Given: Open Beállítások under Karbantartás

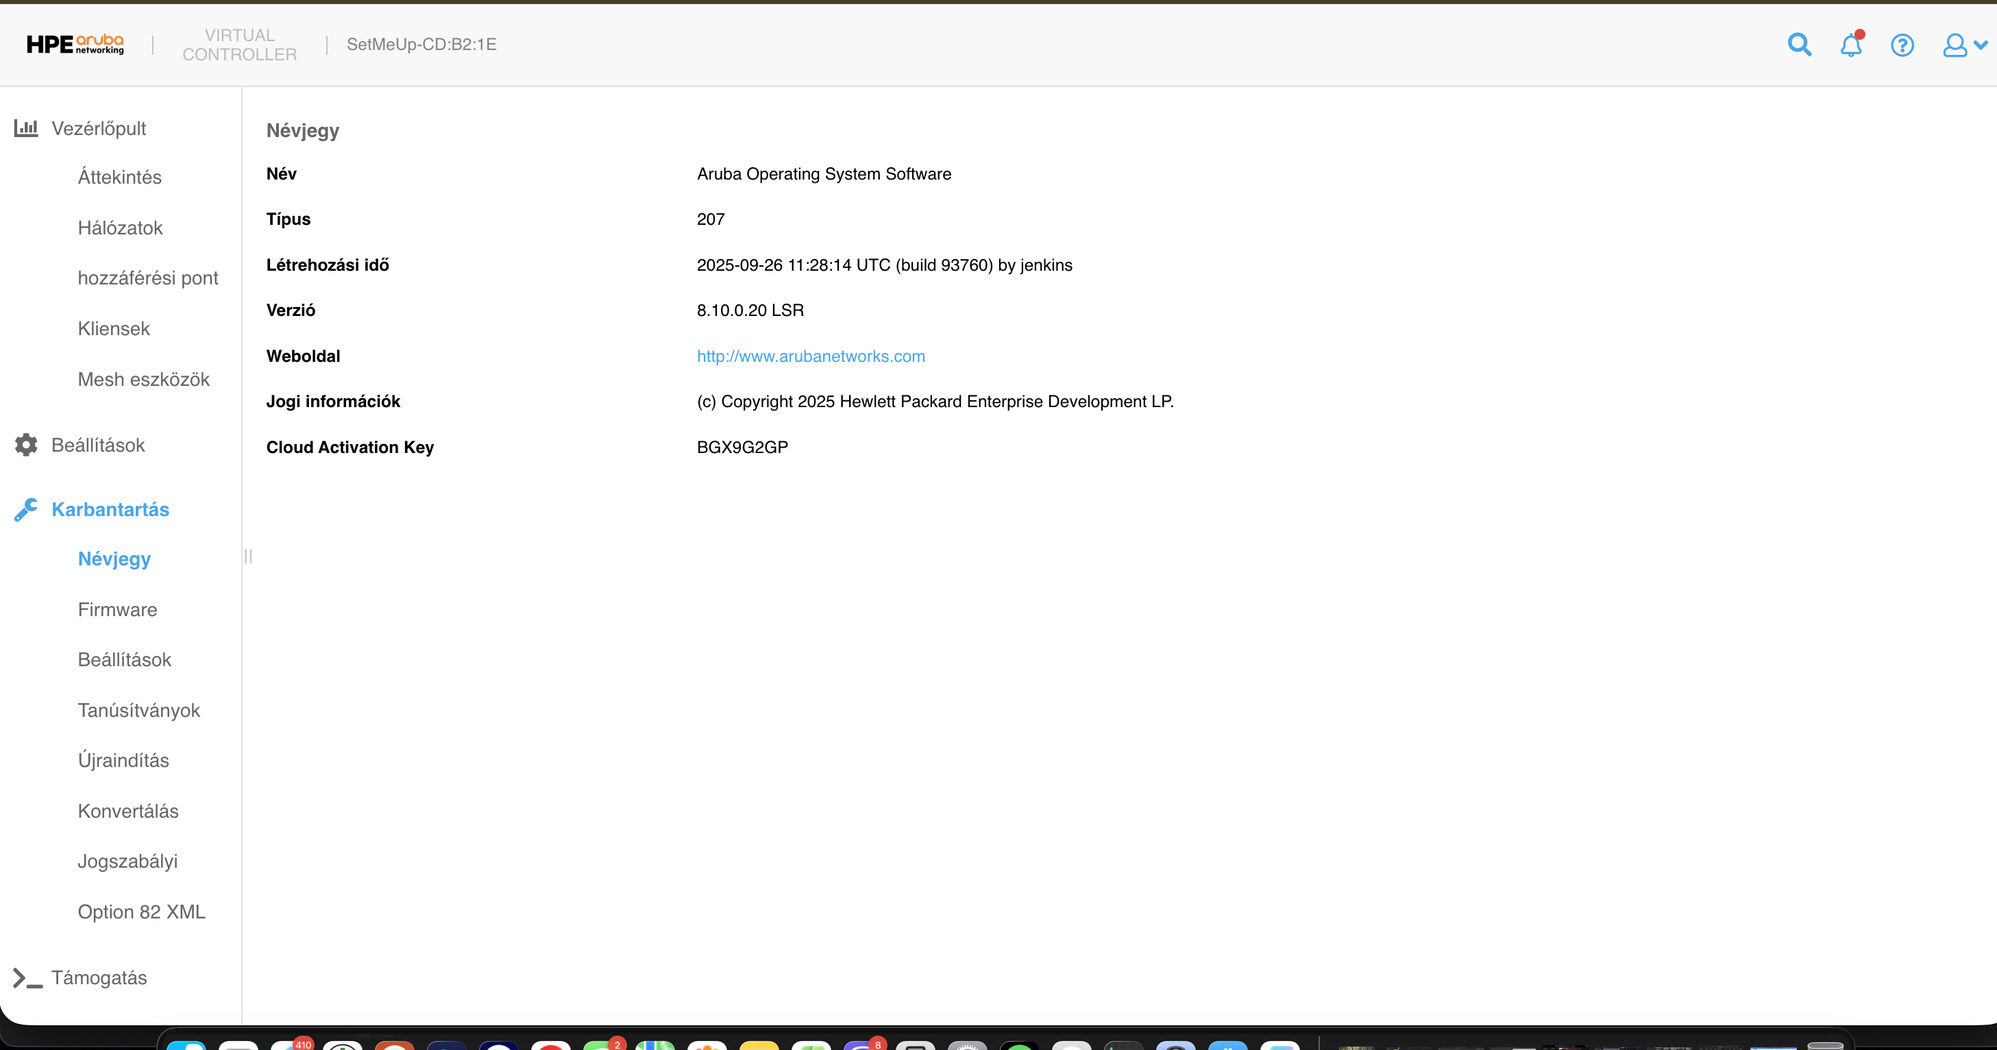Looking at the screenshot, I should 125,660.
